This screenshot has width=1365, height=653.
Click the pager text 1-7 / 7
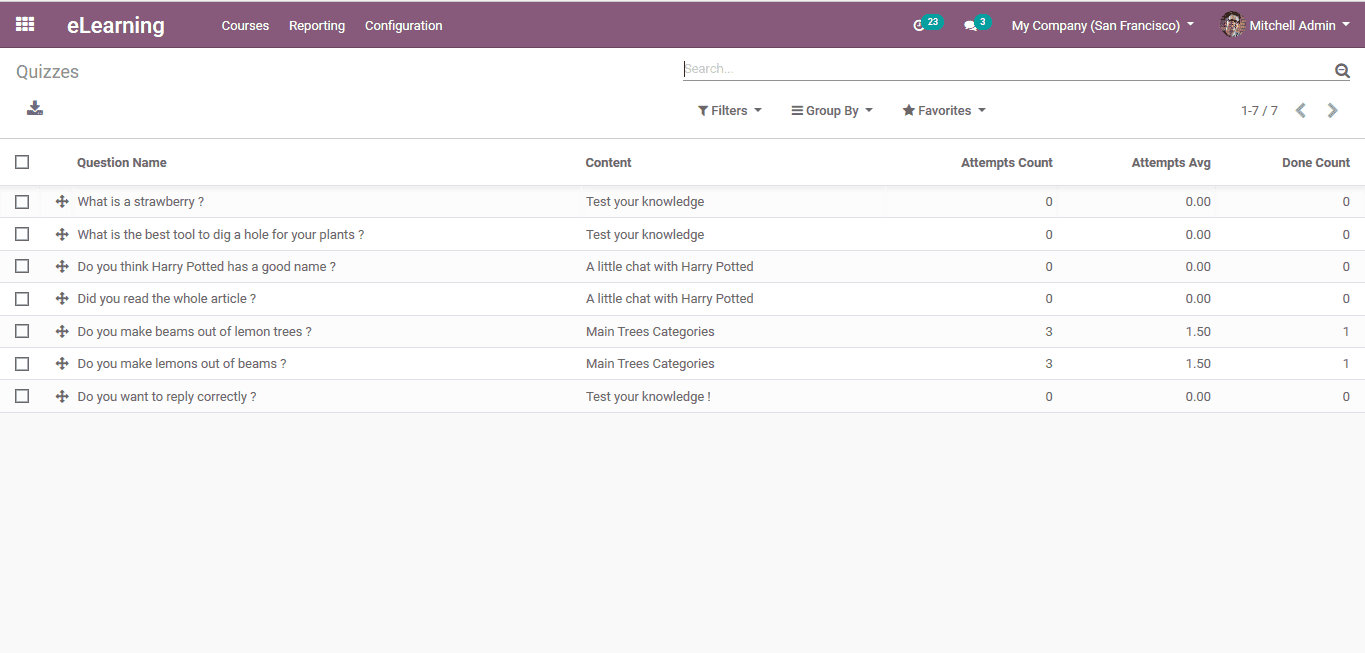(x=1259, y=111)
